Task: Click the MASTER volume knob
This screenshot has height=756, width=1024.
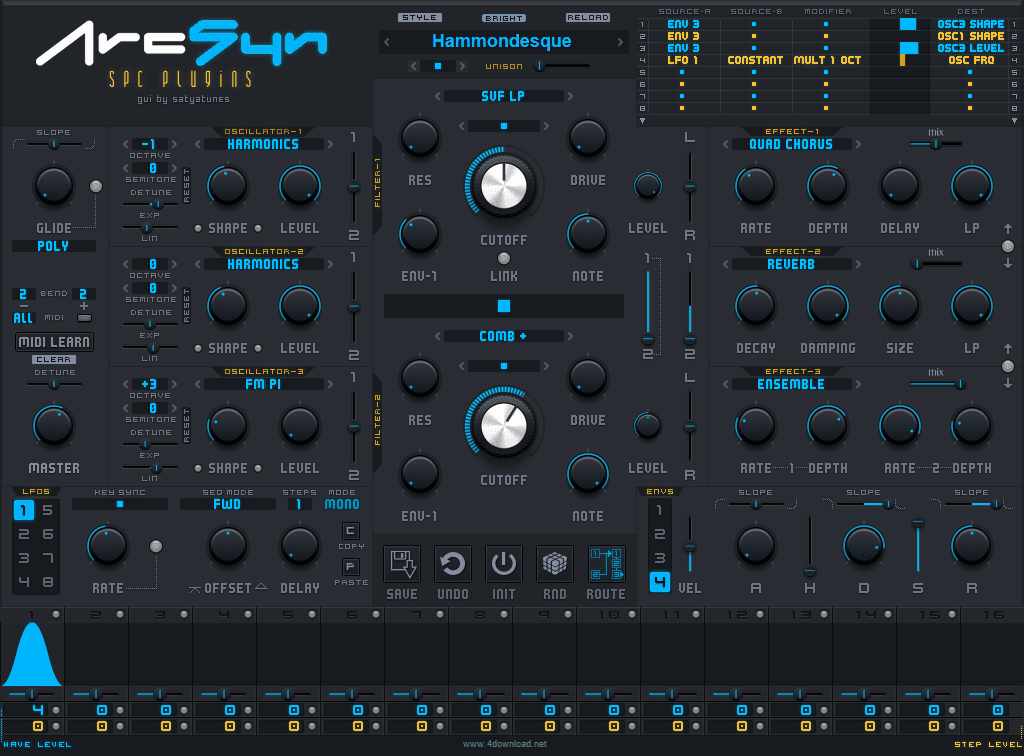Action: click(54, 426)
